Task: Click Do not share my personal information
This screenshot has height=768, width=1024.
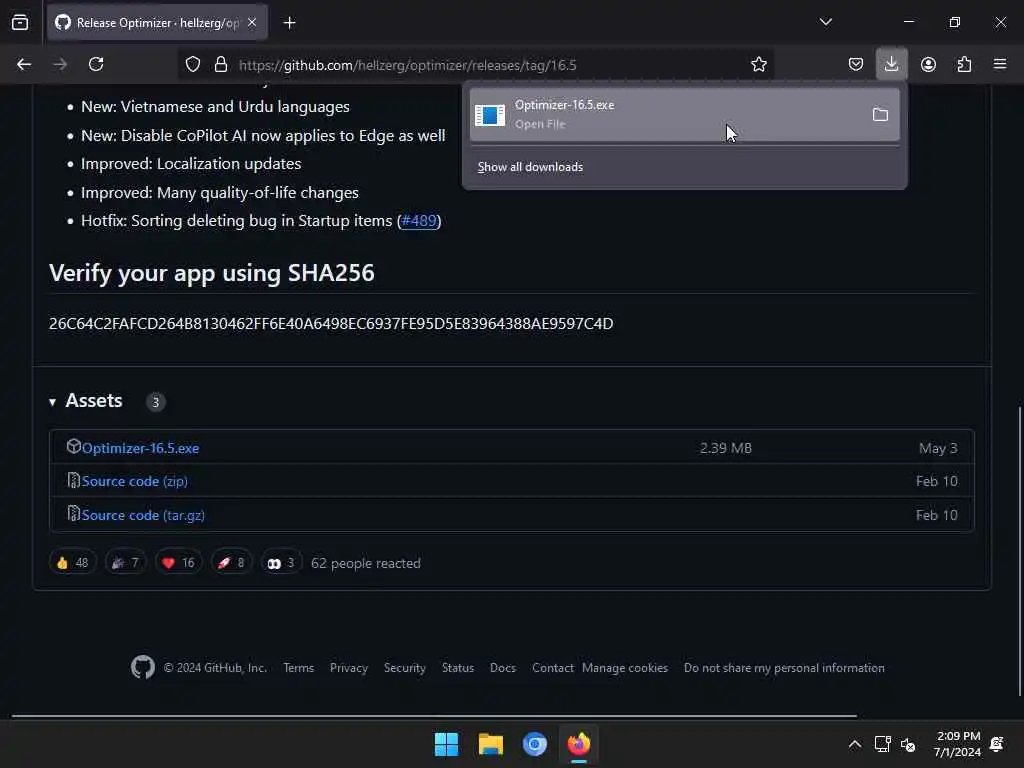Action: [x=784, y=668]
